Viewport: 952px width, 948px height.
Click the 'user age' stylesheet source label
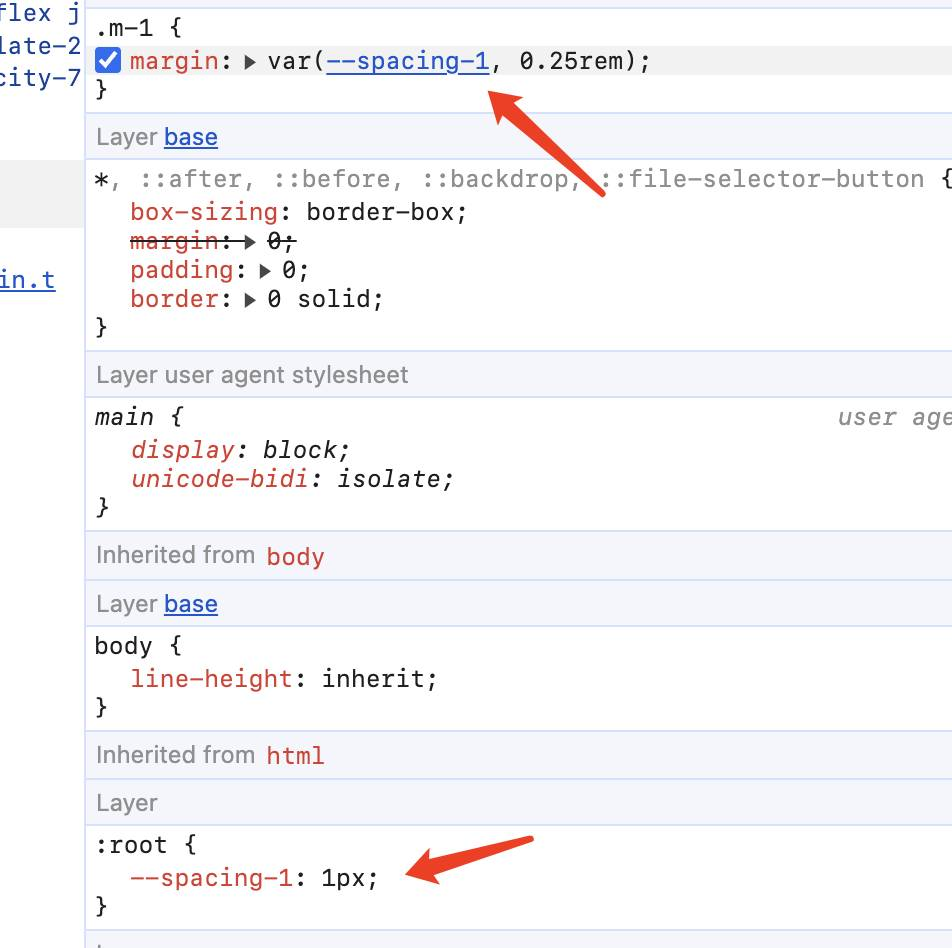[x=894, y=417]
